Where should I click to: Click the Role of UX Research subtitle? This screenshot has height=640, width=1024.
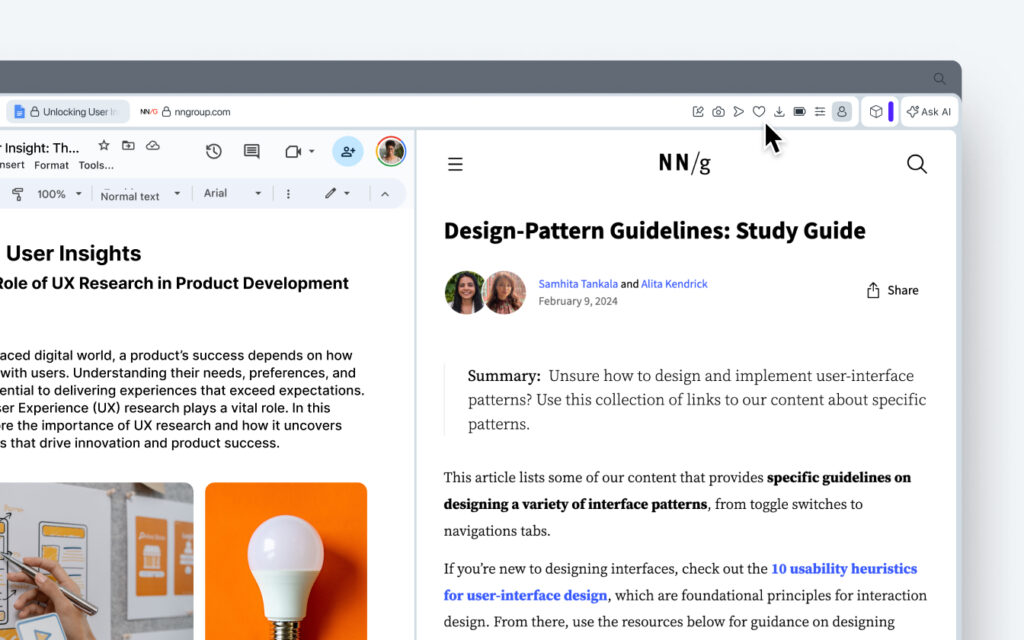pyautogui.click(x=173, y=283)
